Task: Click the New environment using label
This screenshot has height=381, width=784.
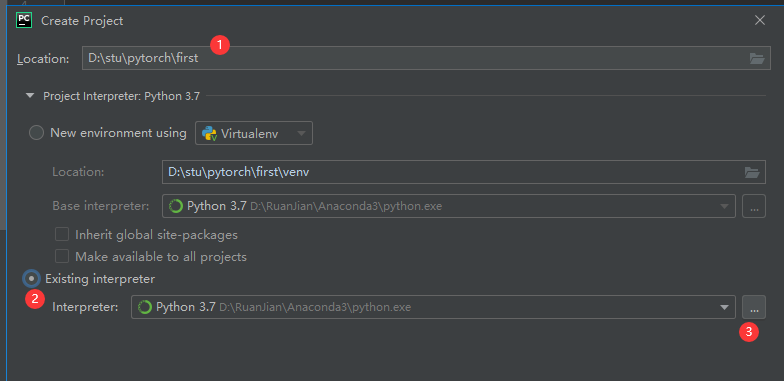Action: pos(118,133)
